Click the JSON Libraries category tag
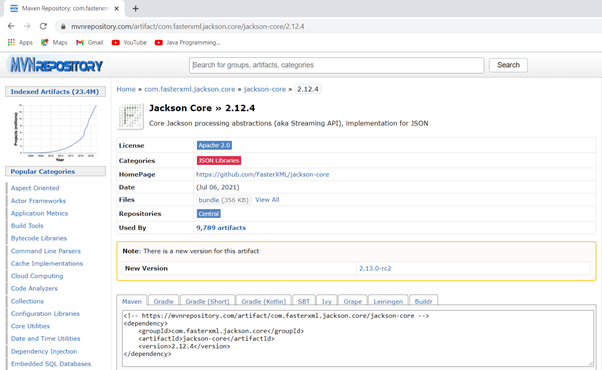 point(219,160)
